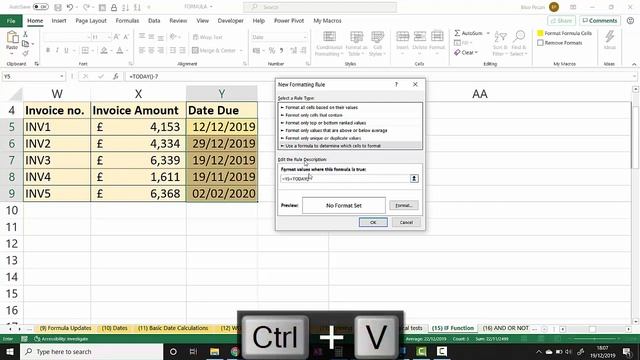Open the Name Box dropdown showing Y5
Viewport: 640px width, 360px height.
pyautogui.click(x=62, y=76)
